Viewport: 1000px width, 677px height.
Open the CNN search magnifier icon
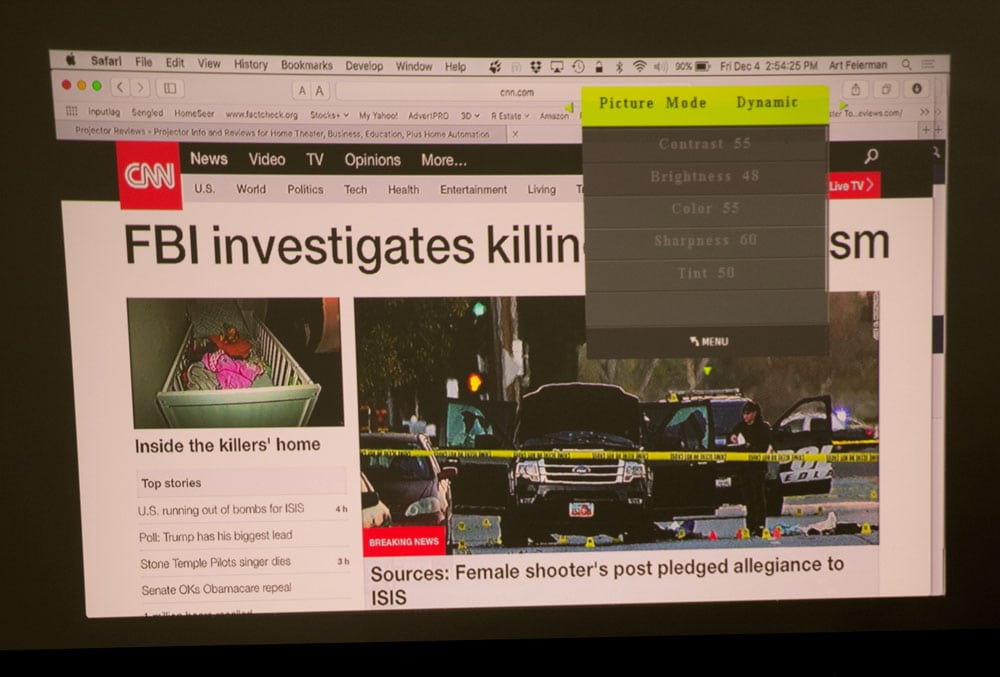871,156
